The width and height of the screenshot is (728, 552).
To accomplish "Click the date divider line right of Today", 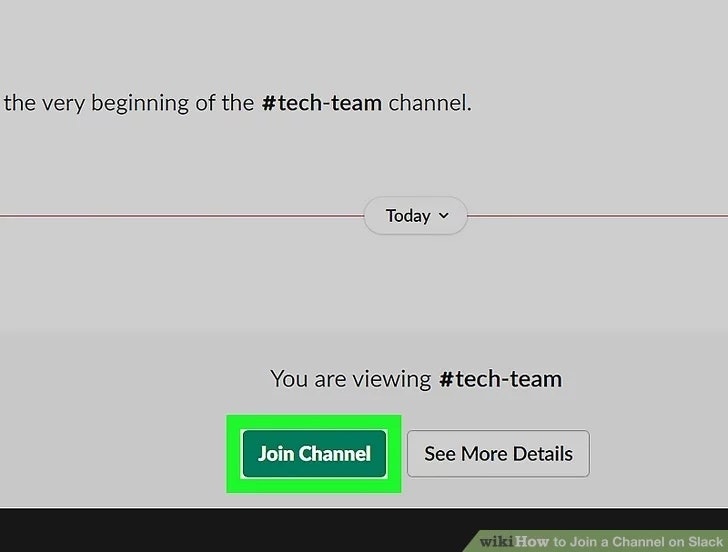I will pos(598,215).
